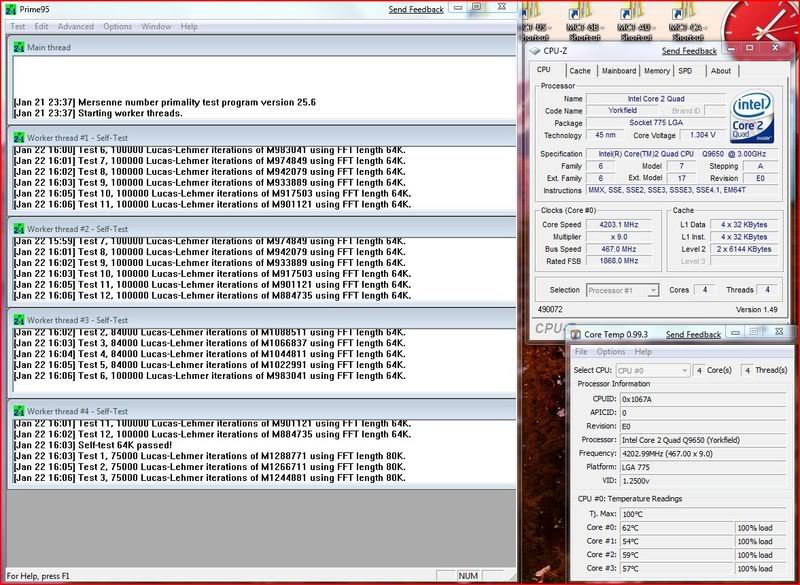Click the Core #2 temperature 59°C
The image size is (800, 585).
[x=677, y=555]
